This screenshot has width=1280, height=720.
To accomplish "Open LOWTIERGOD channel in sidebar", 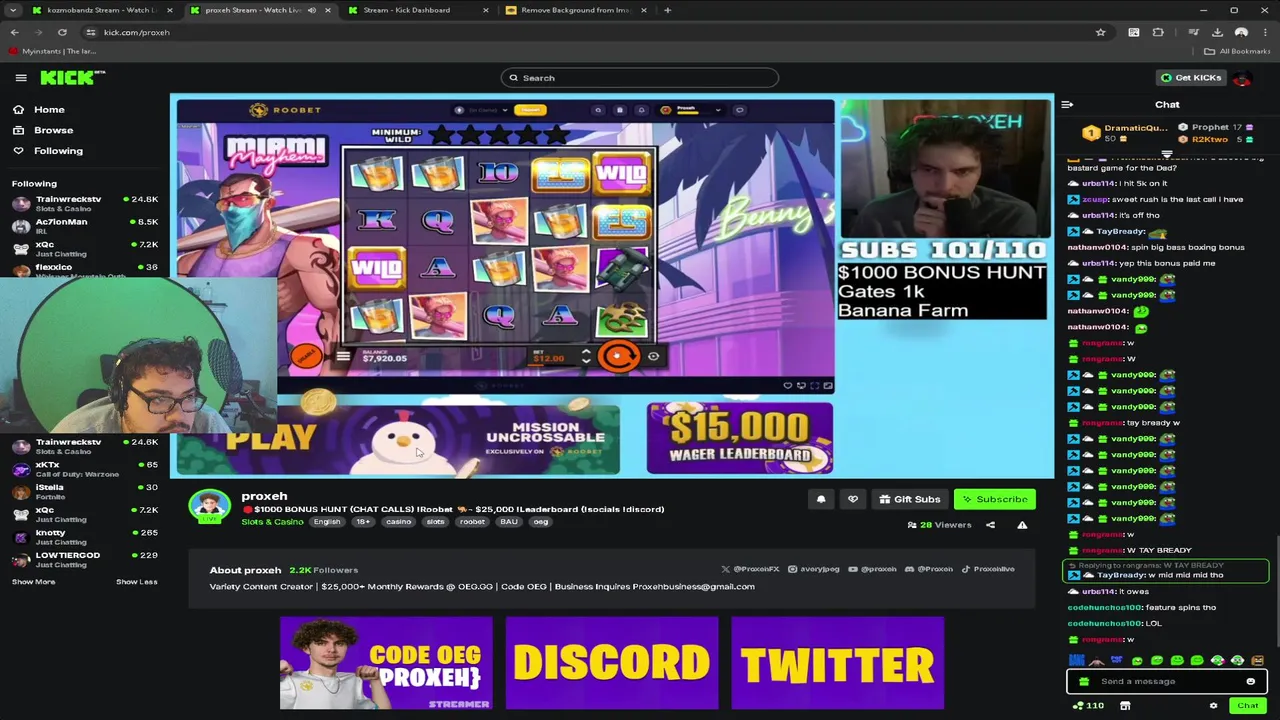I will (x=84, y=559).
